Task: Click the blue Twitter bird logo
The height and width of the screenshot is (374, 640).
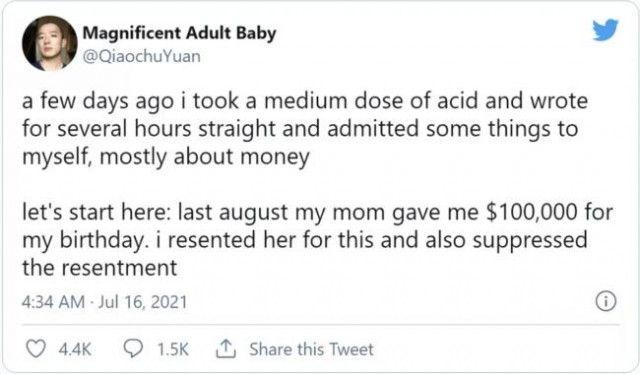Action: (x=606, y=30)
